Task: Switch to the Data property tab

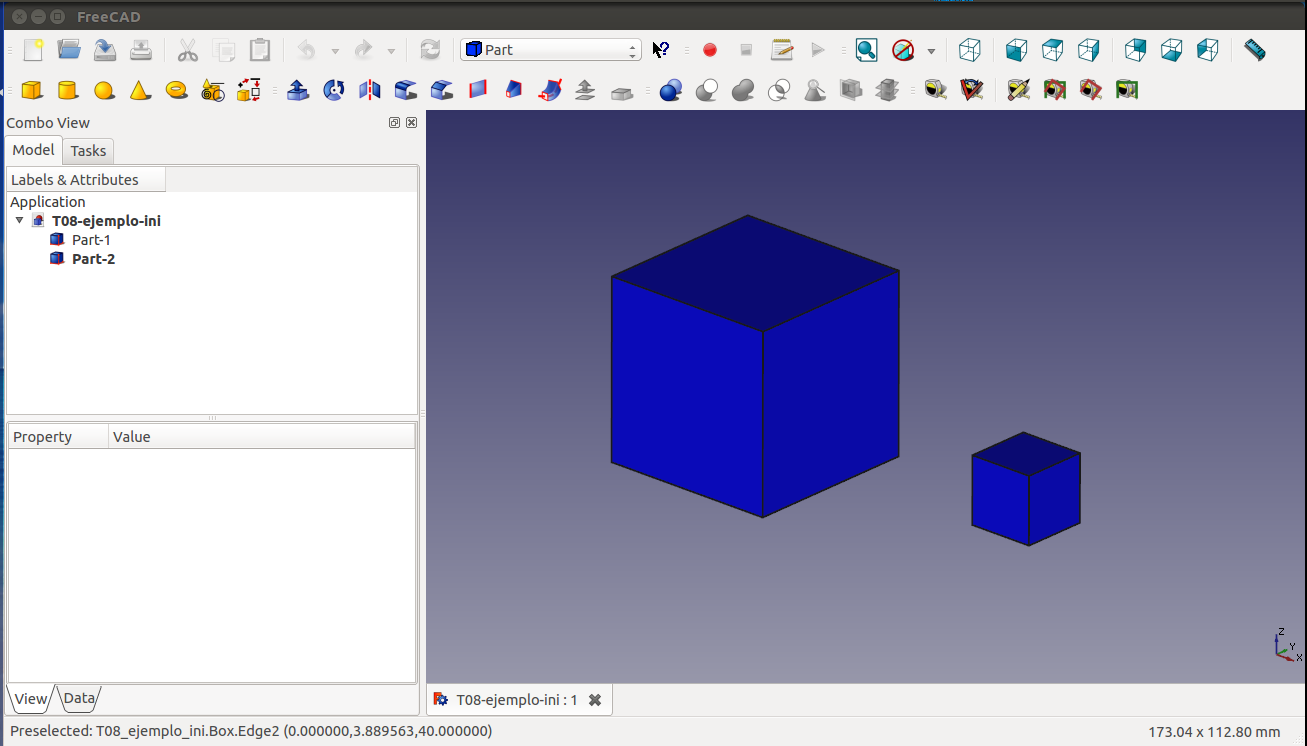Action: point(80,698)
